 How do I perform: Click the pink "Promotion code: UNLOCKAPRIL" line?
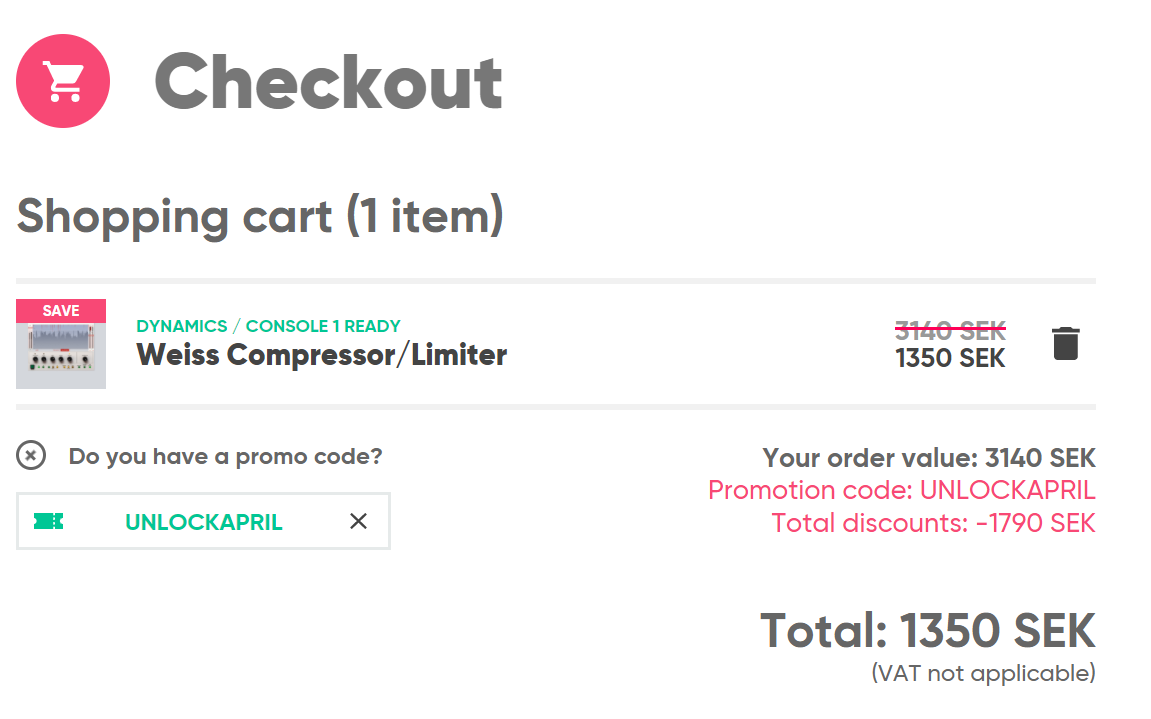tap(901, 491)
